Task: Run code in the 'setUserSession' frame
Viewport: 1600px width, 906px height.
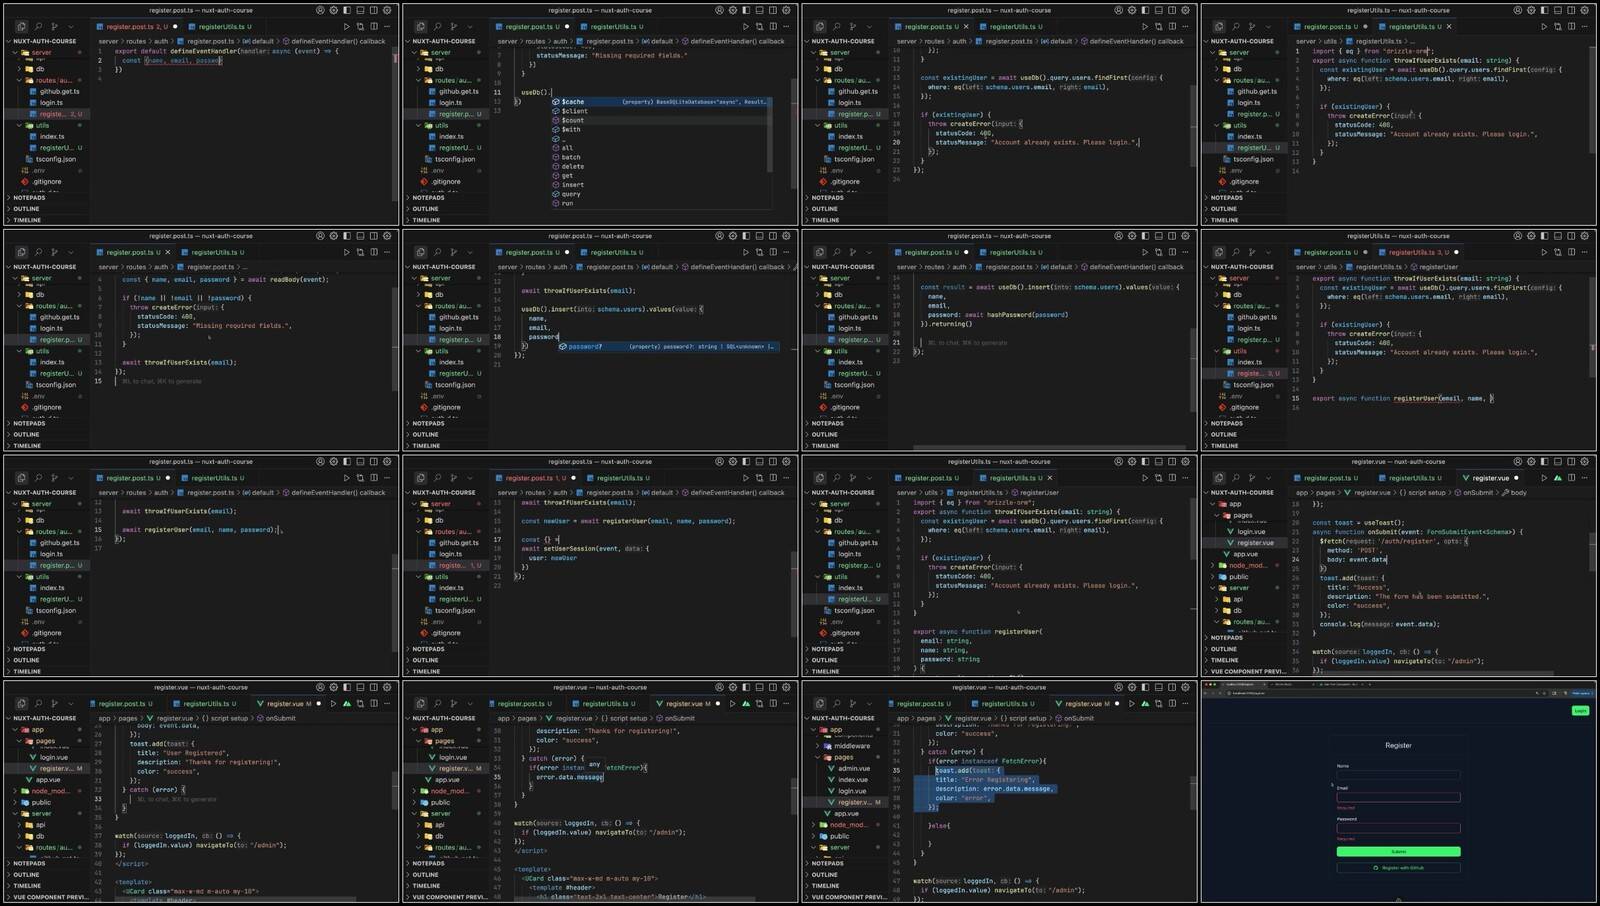Action: 746,478
